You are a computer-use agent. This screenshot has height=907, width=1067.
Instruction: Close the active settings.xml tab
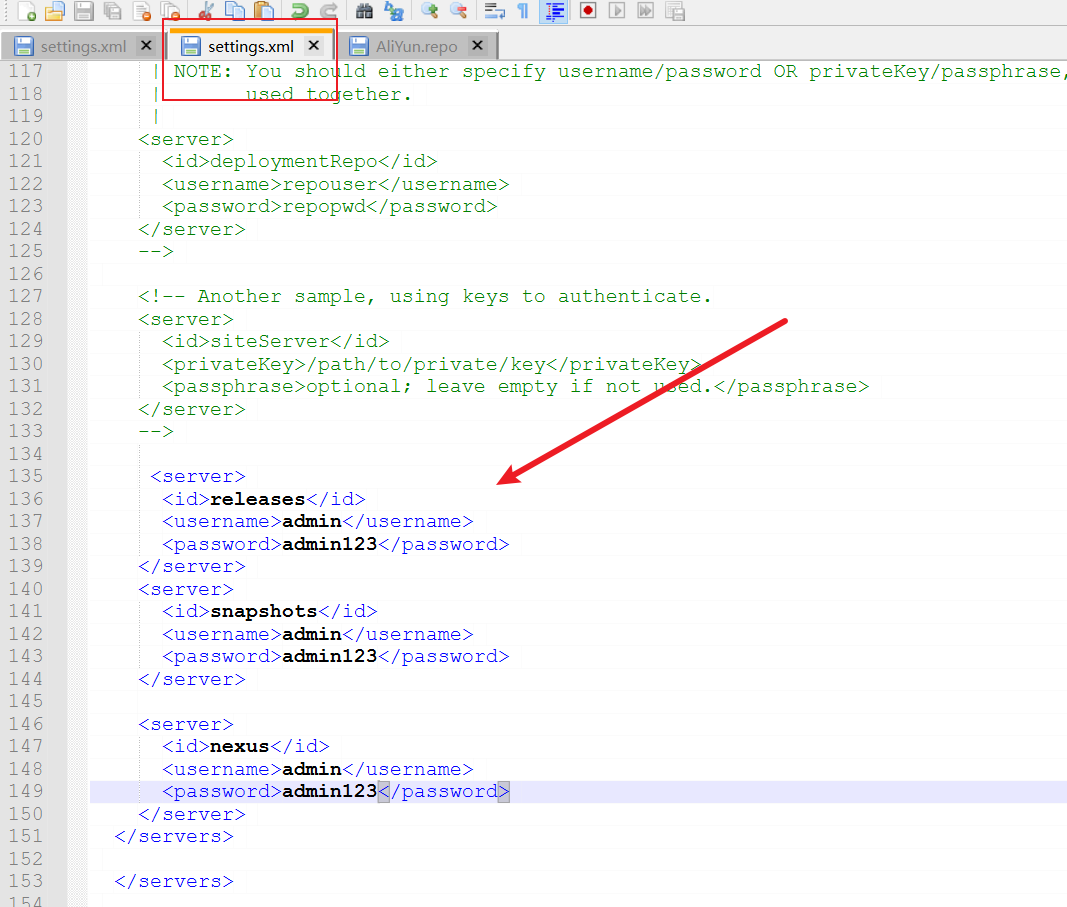[x=313, y=46]
